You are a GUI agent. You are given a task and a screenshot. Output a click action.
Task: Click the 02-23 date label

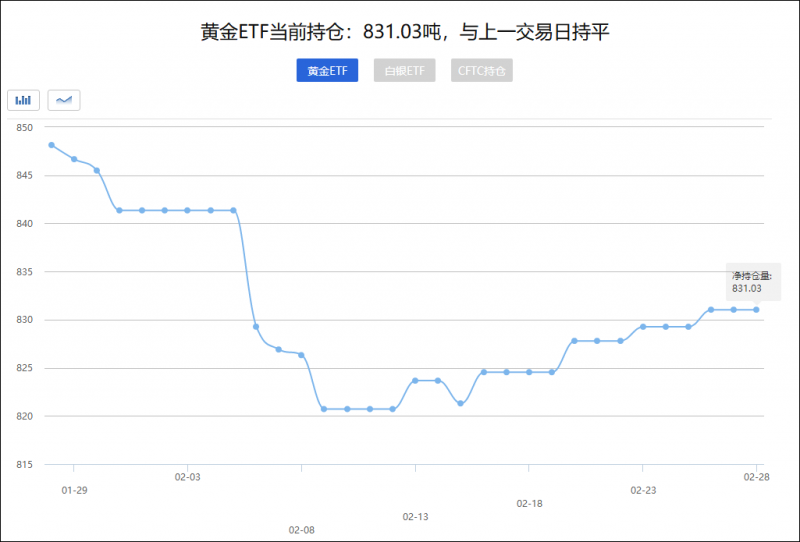[x=642, y=490]
